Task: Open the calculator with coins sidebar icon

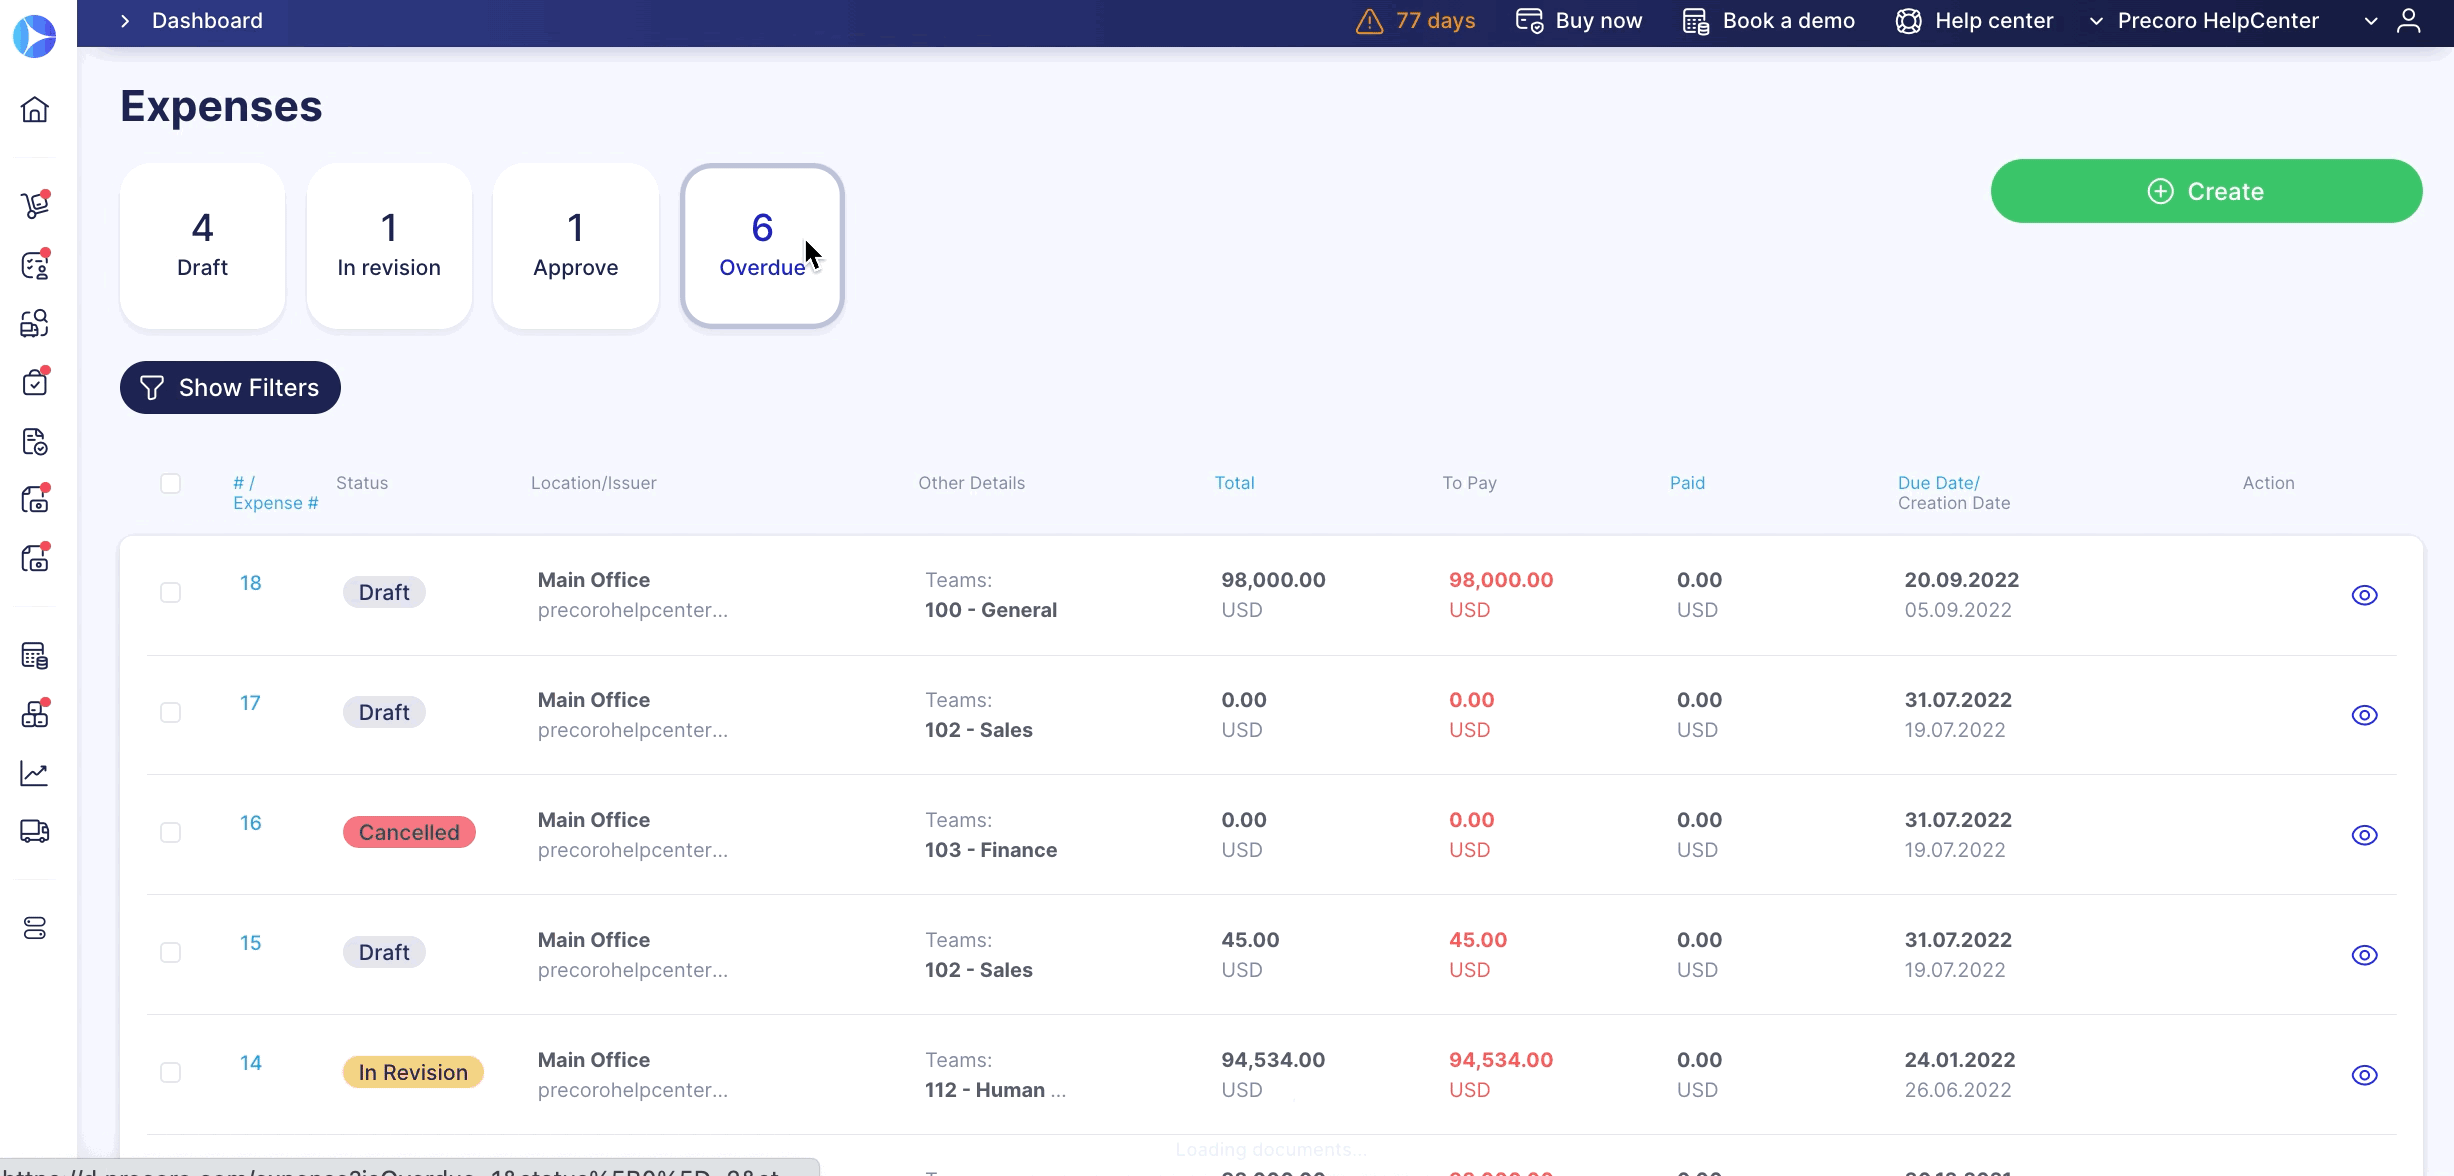Action: pos(35,656)
